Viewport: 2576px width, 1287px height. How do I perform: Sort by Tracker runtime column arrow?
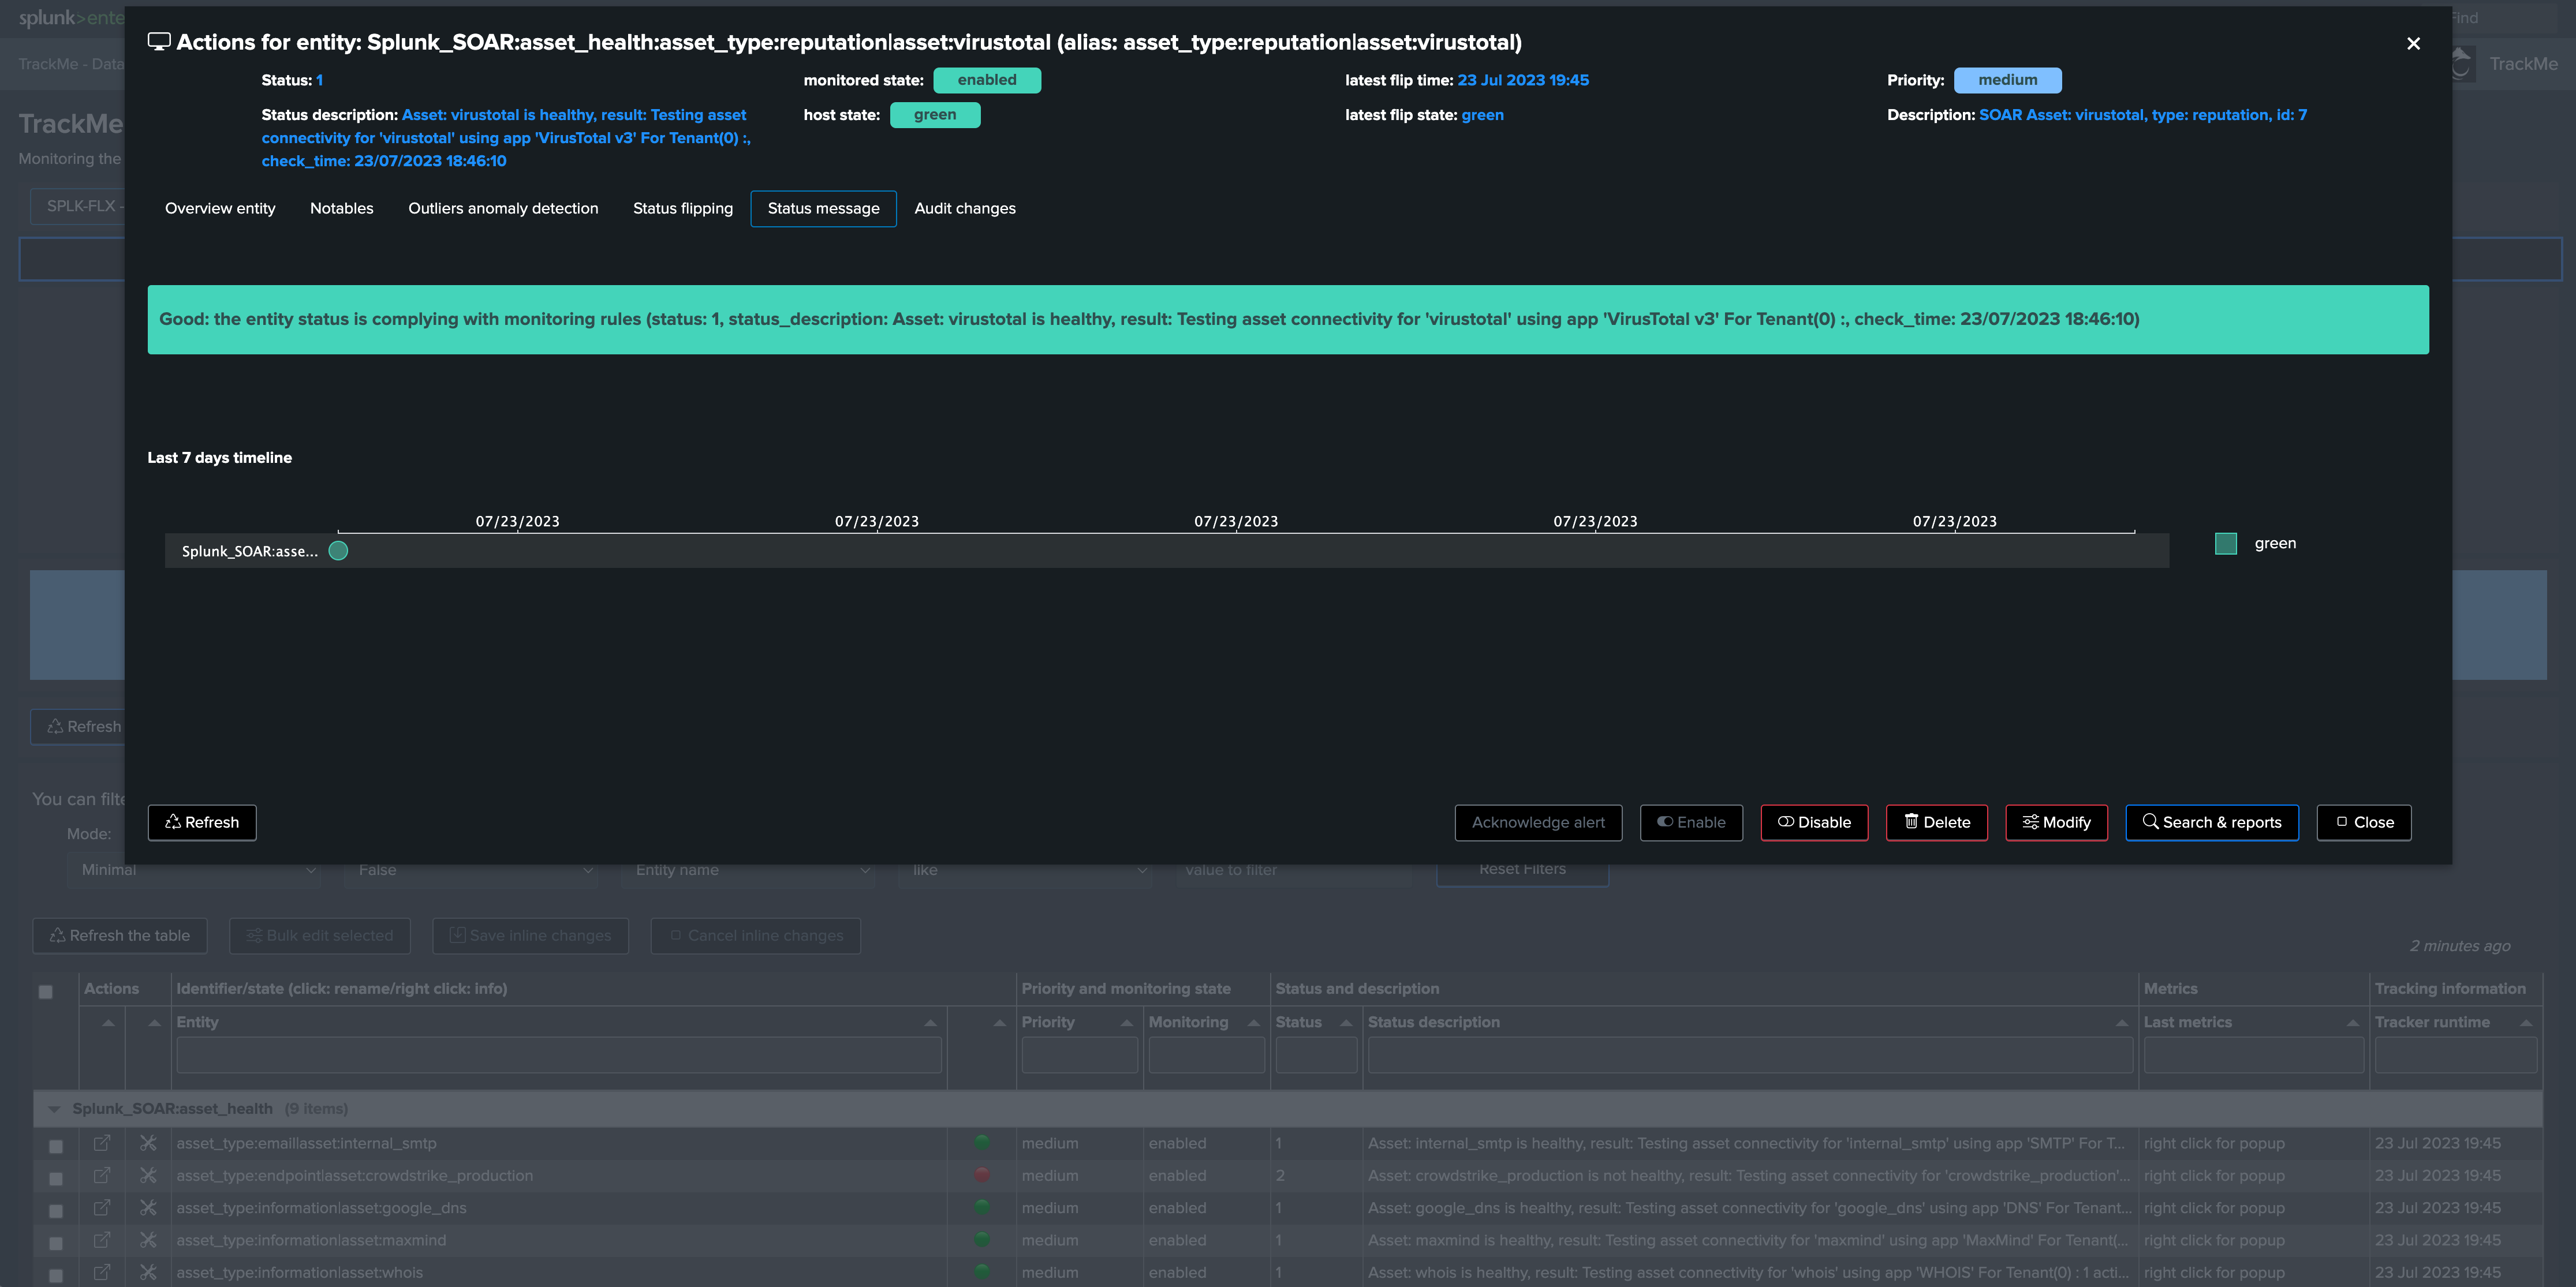[x=2526, y=1023]
